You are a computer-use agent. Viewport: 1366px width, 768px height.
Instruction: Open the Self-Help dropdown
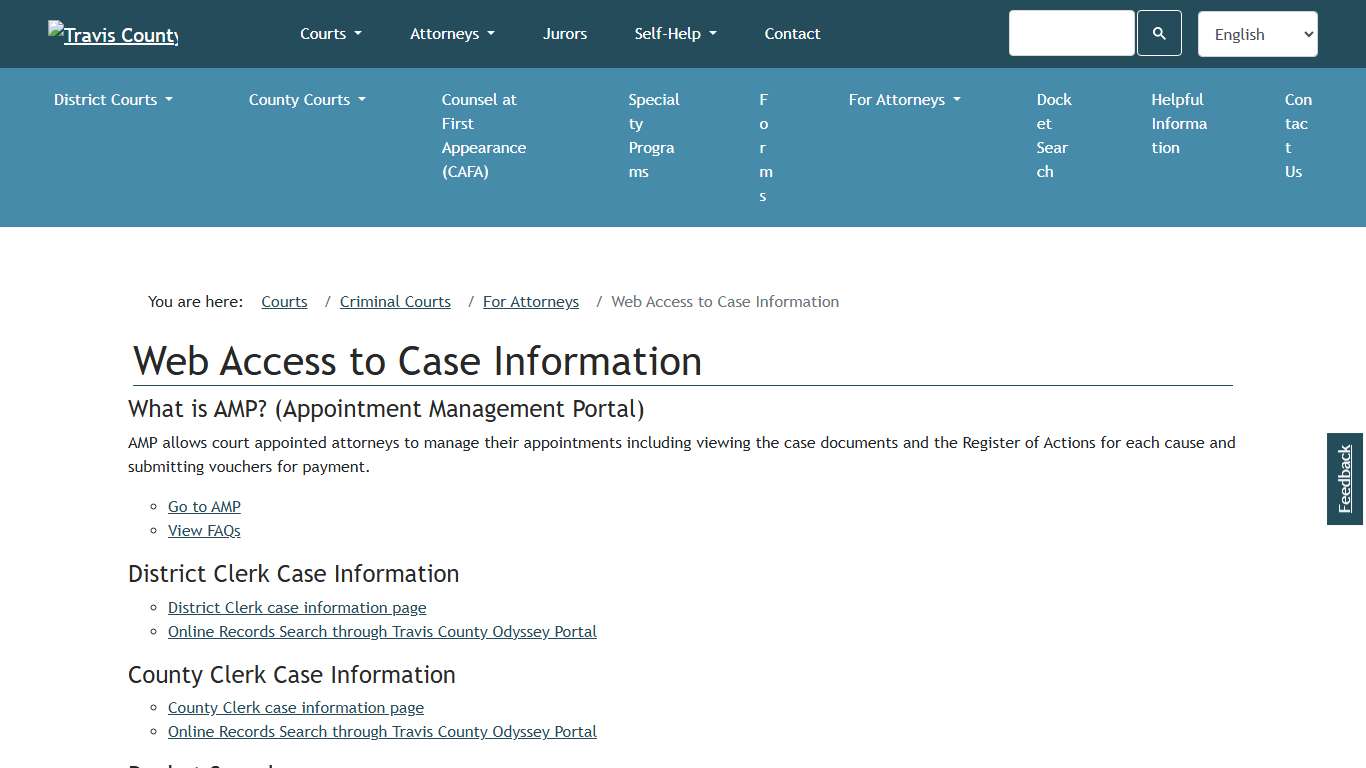point(675,33)
